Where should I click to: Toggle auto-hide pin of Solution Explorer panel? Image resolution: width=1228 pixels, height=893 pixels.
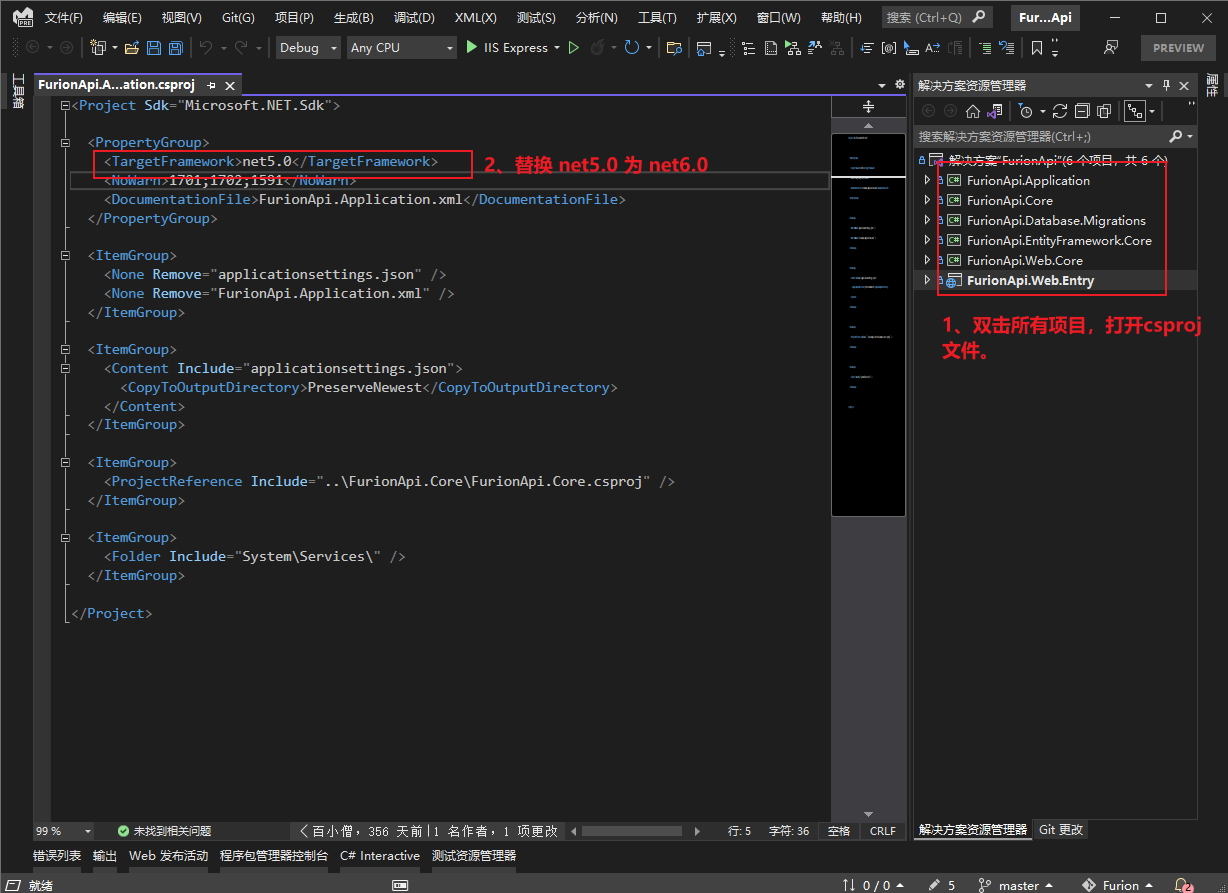1166,86
